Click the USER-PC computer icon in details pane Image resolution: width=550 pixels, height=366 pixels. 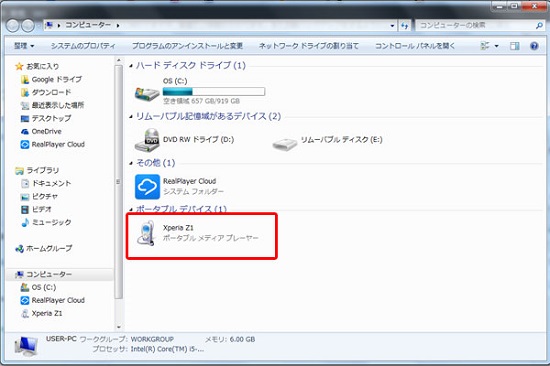tap(26, 346)
